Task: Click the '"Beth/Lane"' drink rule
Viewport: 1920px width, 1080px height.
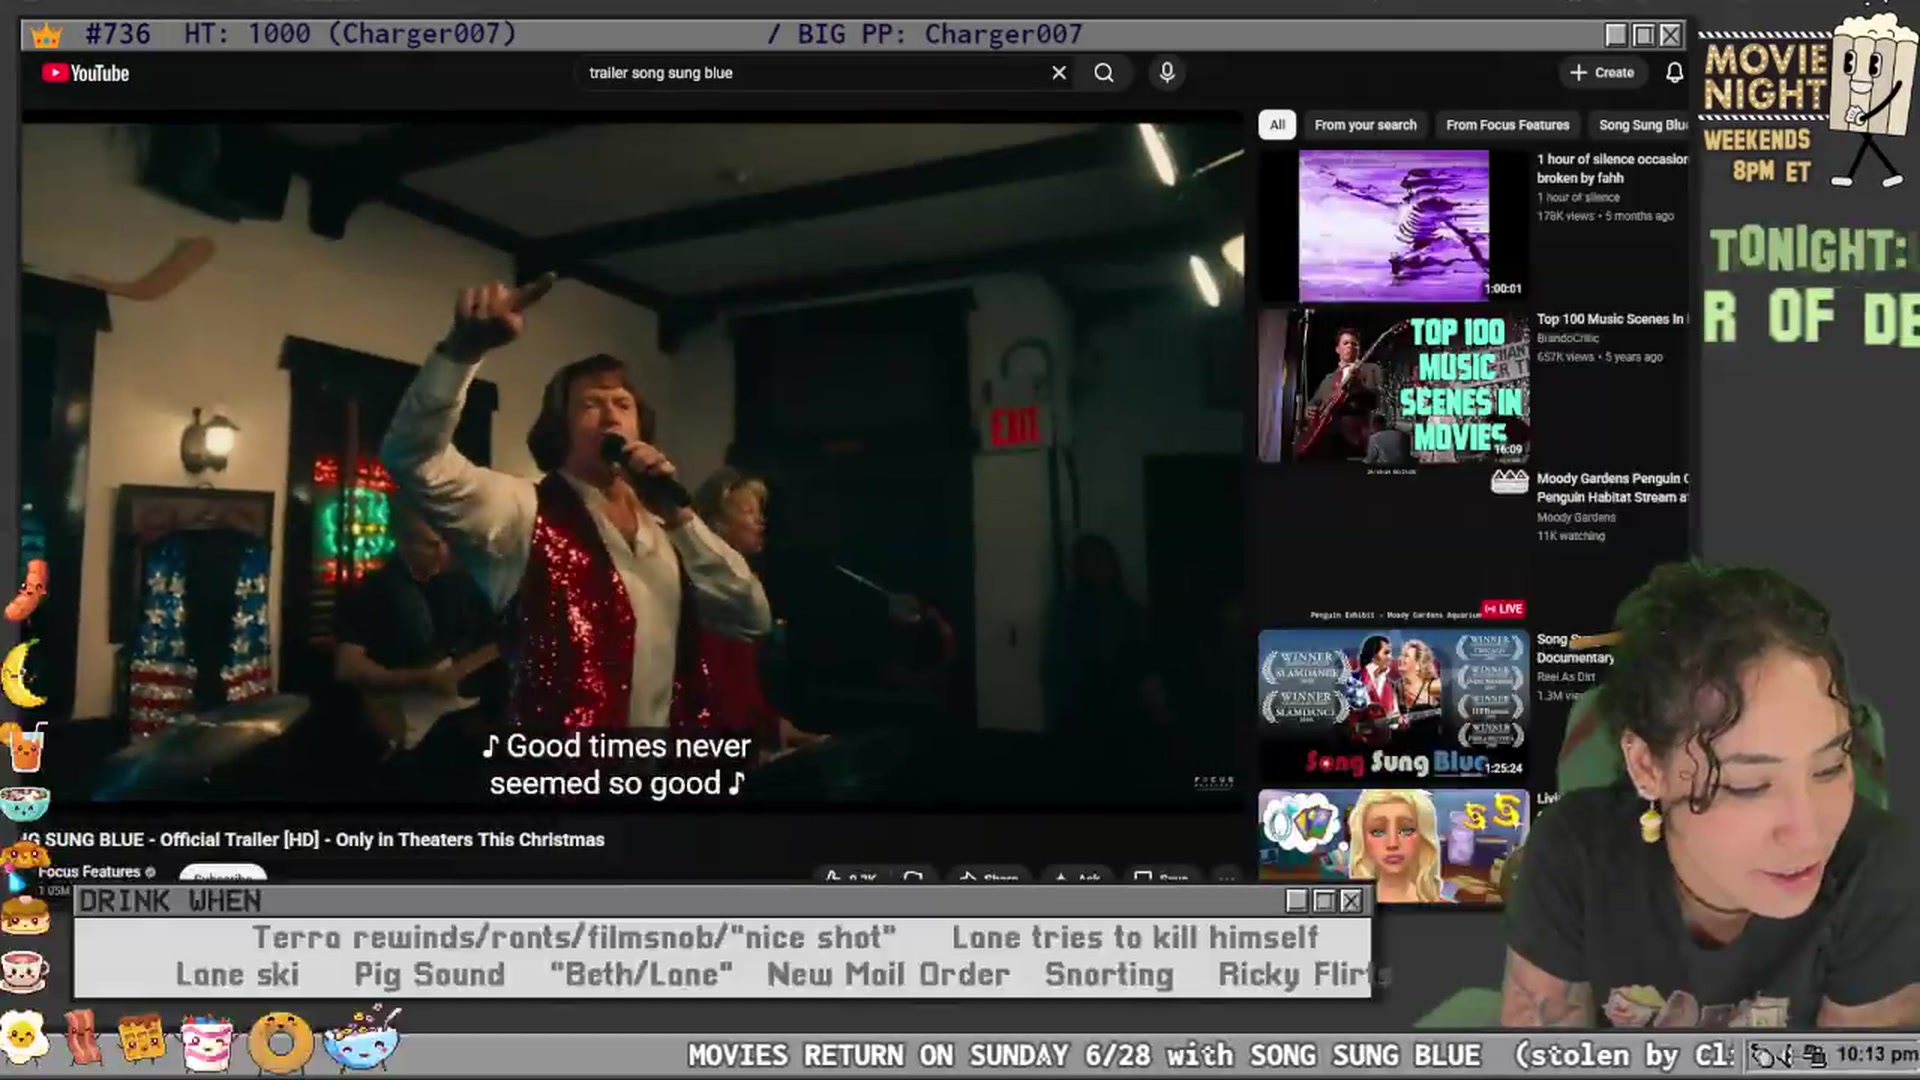Action: tap(641, 975)
